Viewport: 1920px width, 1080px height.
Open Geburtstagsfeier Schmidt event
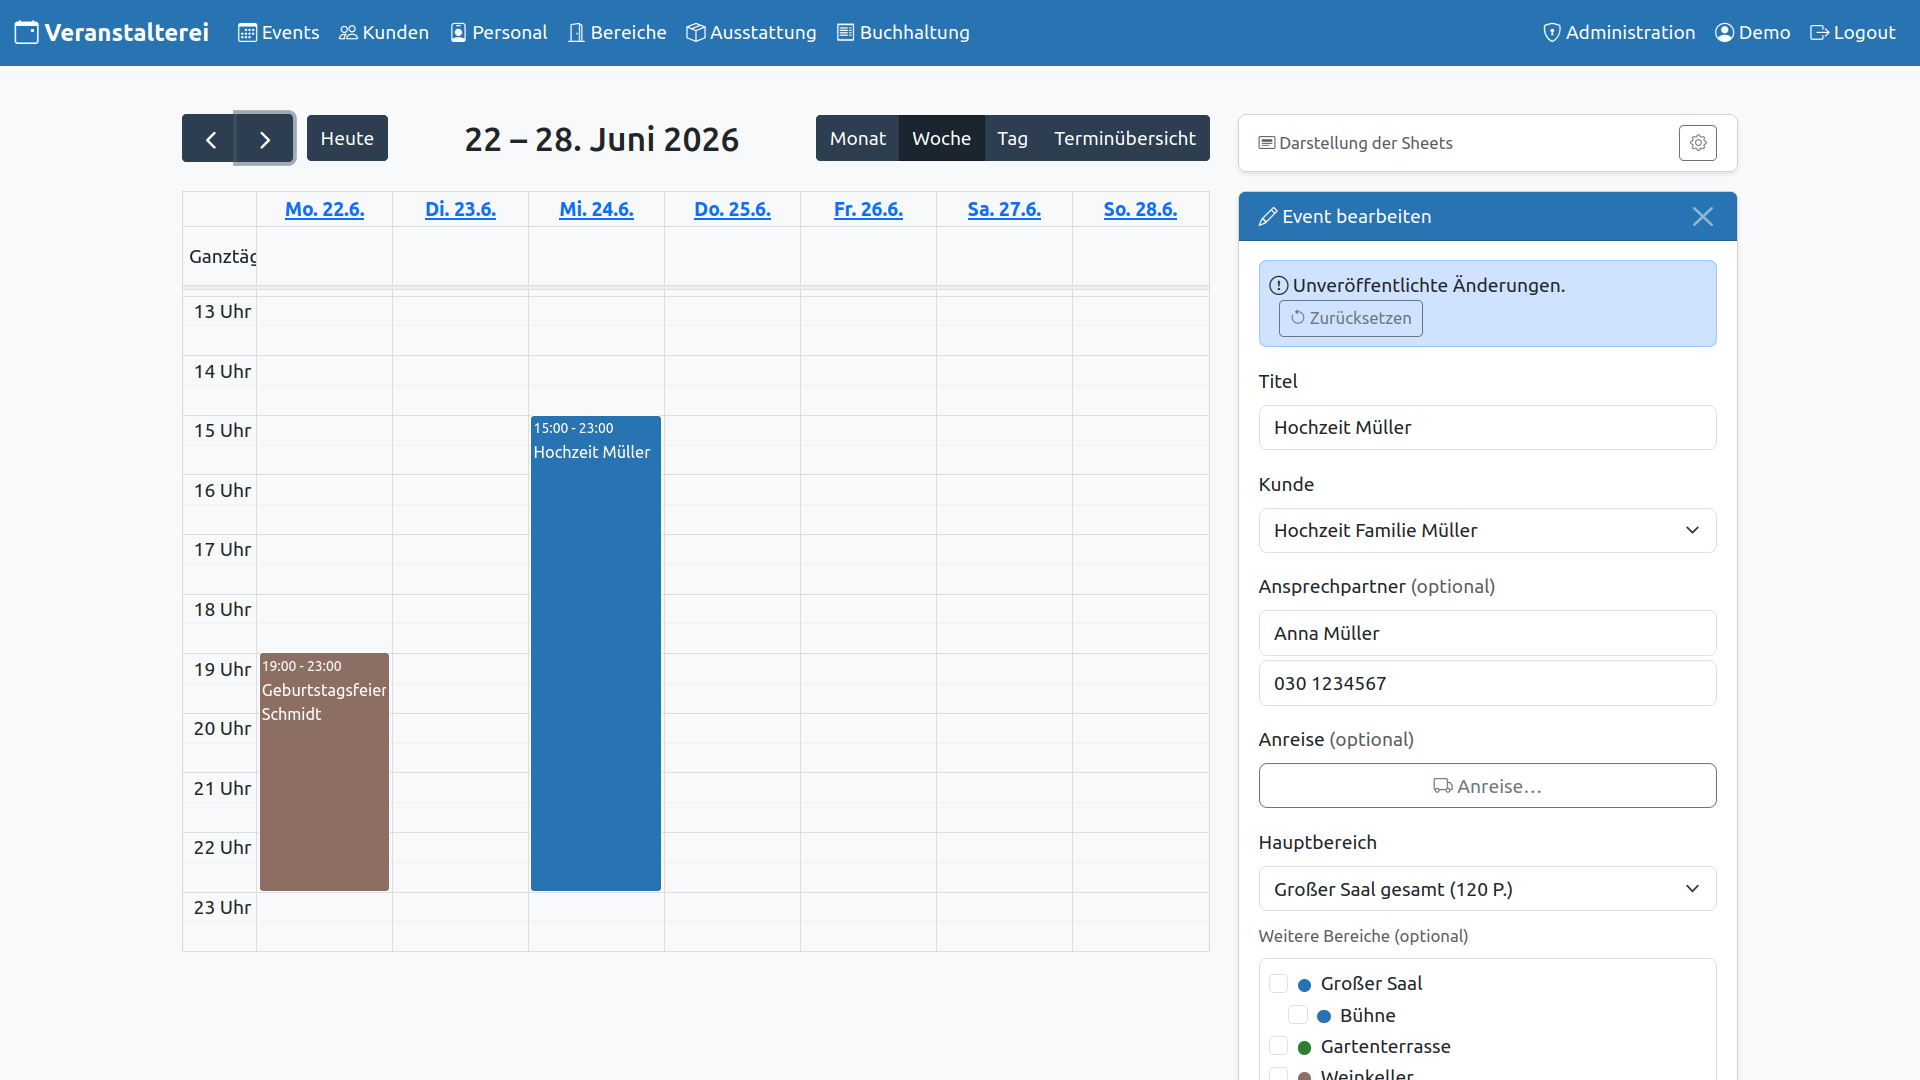pos(324,772)
